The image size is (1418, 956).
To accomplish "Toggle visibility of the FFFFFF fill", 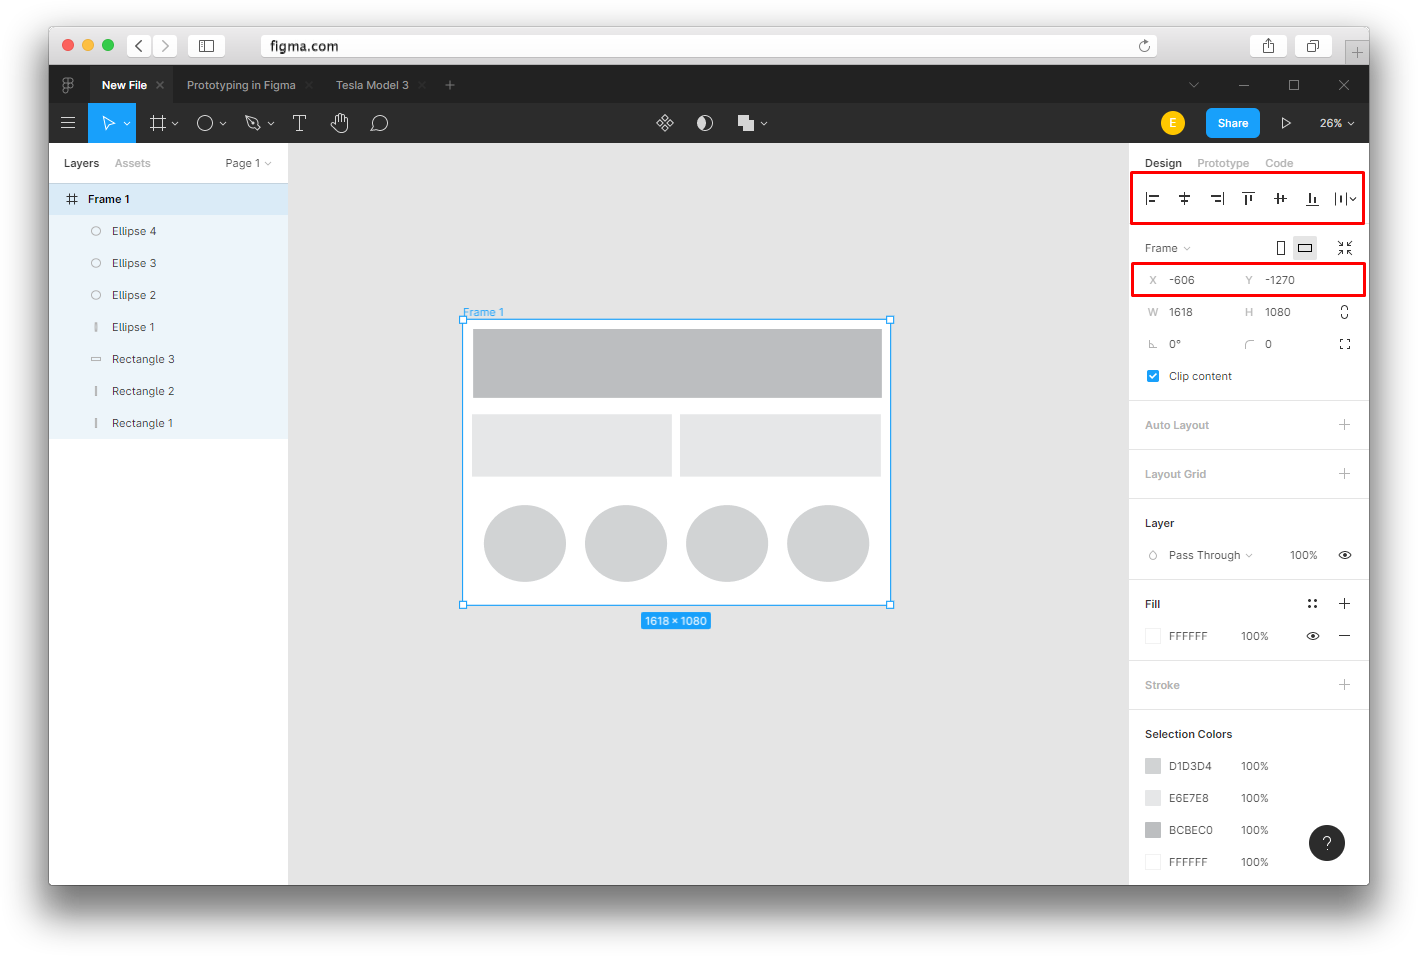I will click(1313, 636).
